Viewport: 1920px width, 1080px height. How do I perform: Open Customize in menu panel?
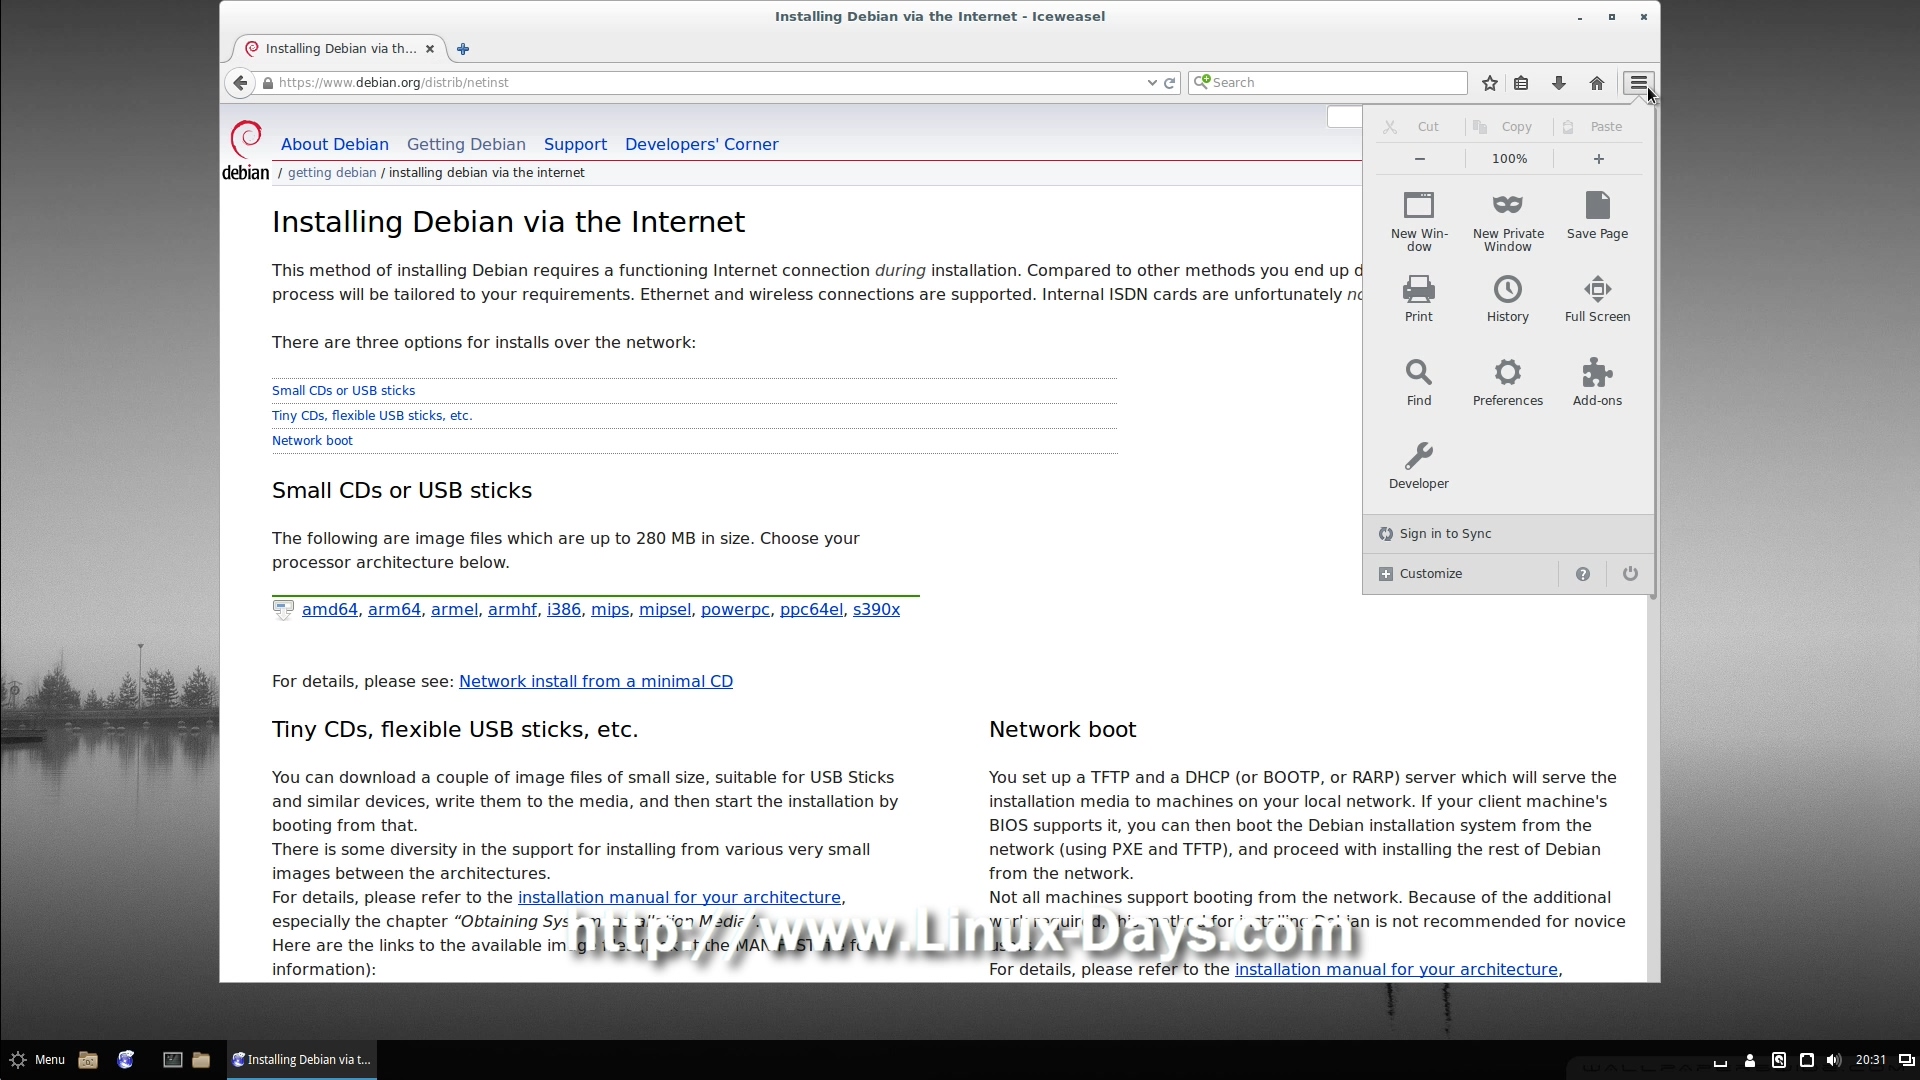click(x=1459, y=574)
